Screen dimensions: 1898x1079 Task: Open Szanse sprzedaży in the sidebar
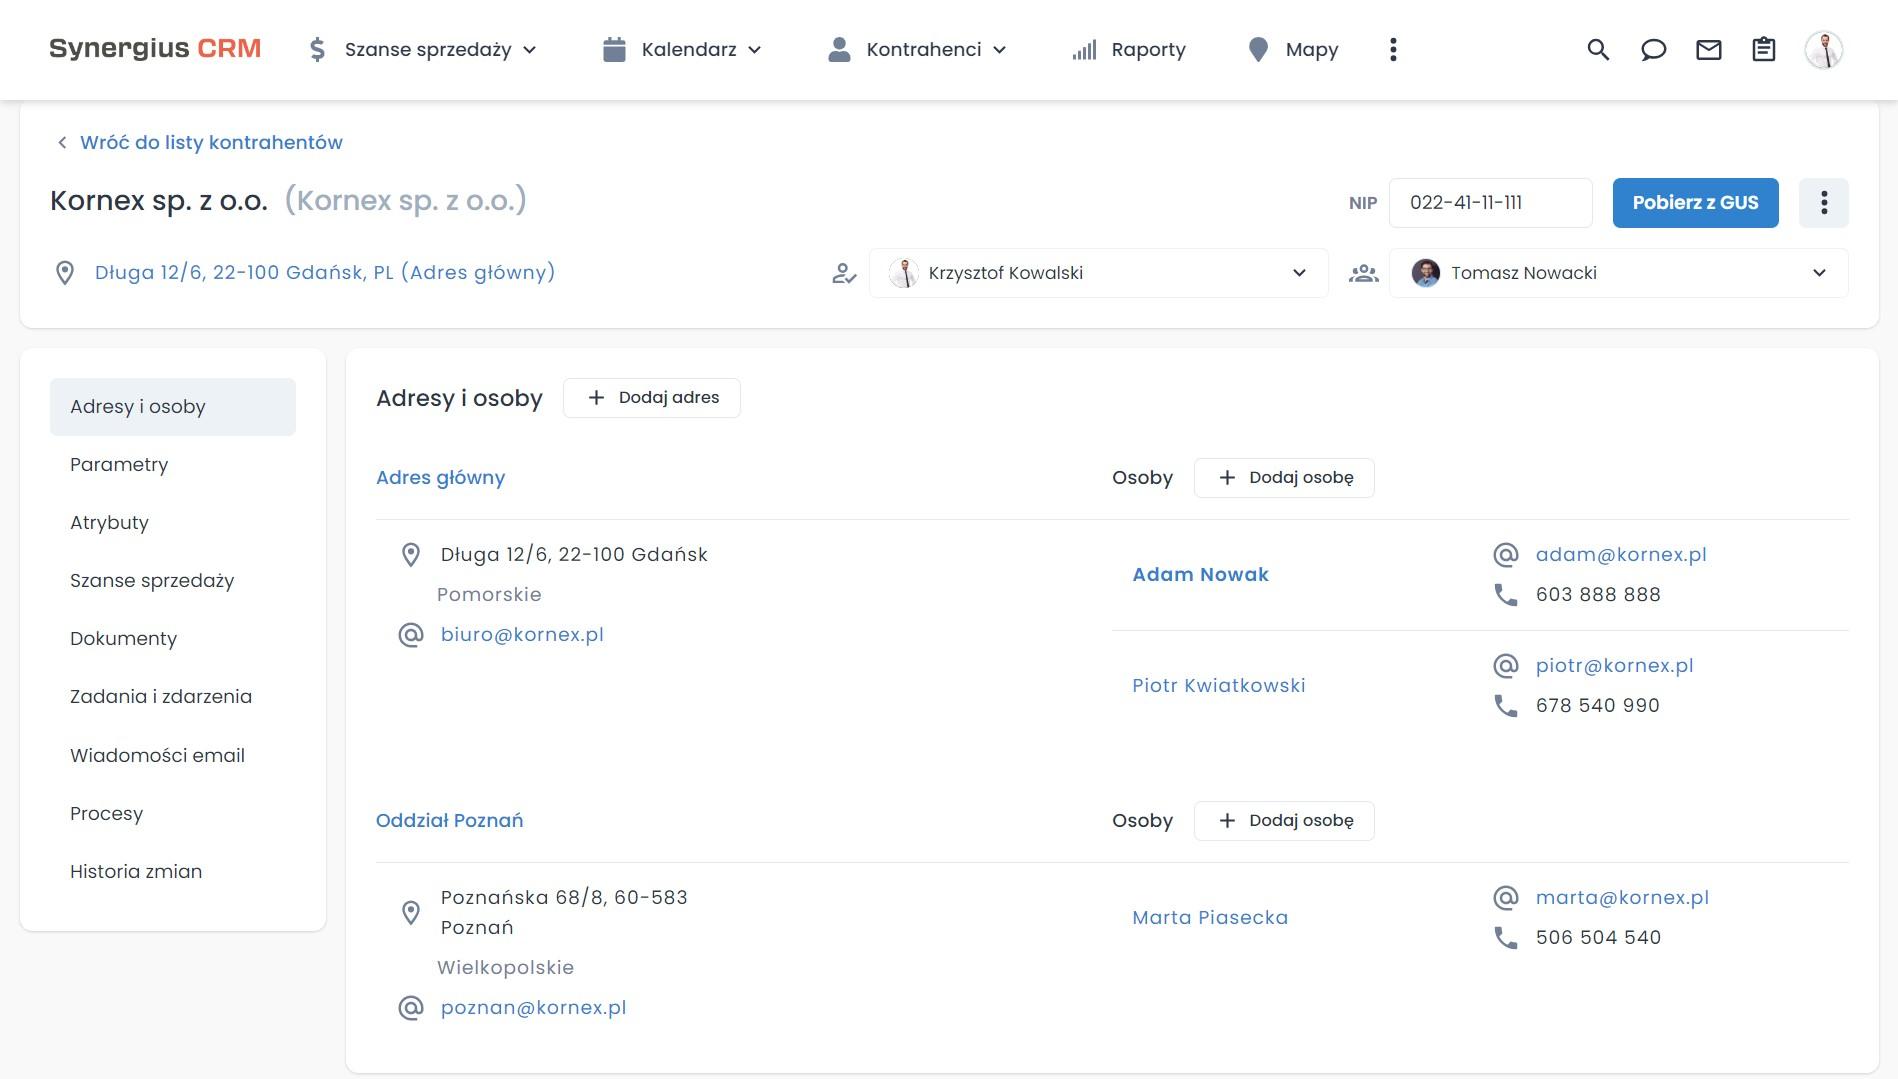coord(173,581)
